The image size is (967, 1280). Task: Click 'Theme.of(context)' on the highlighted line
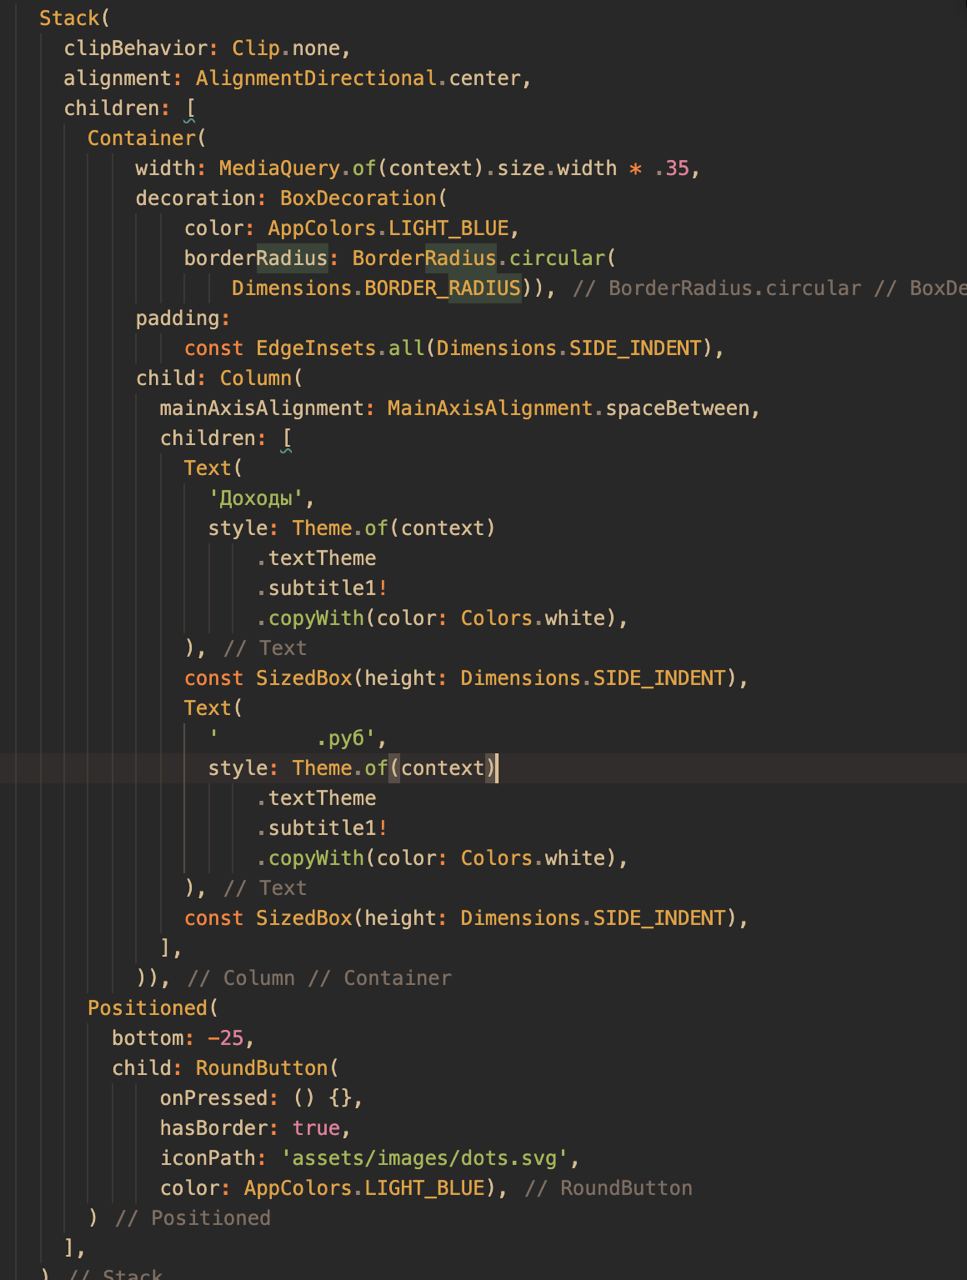(x=394, y=768)
